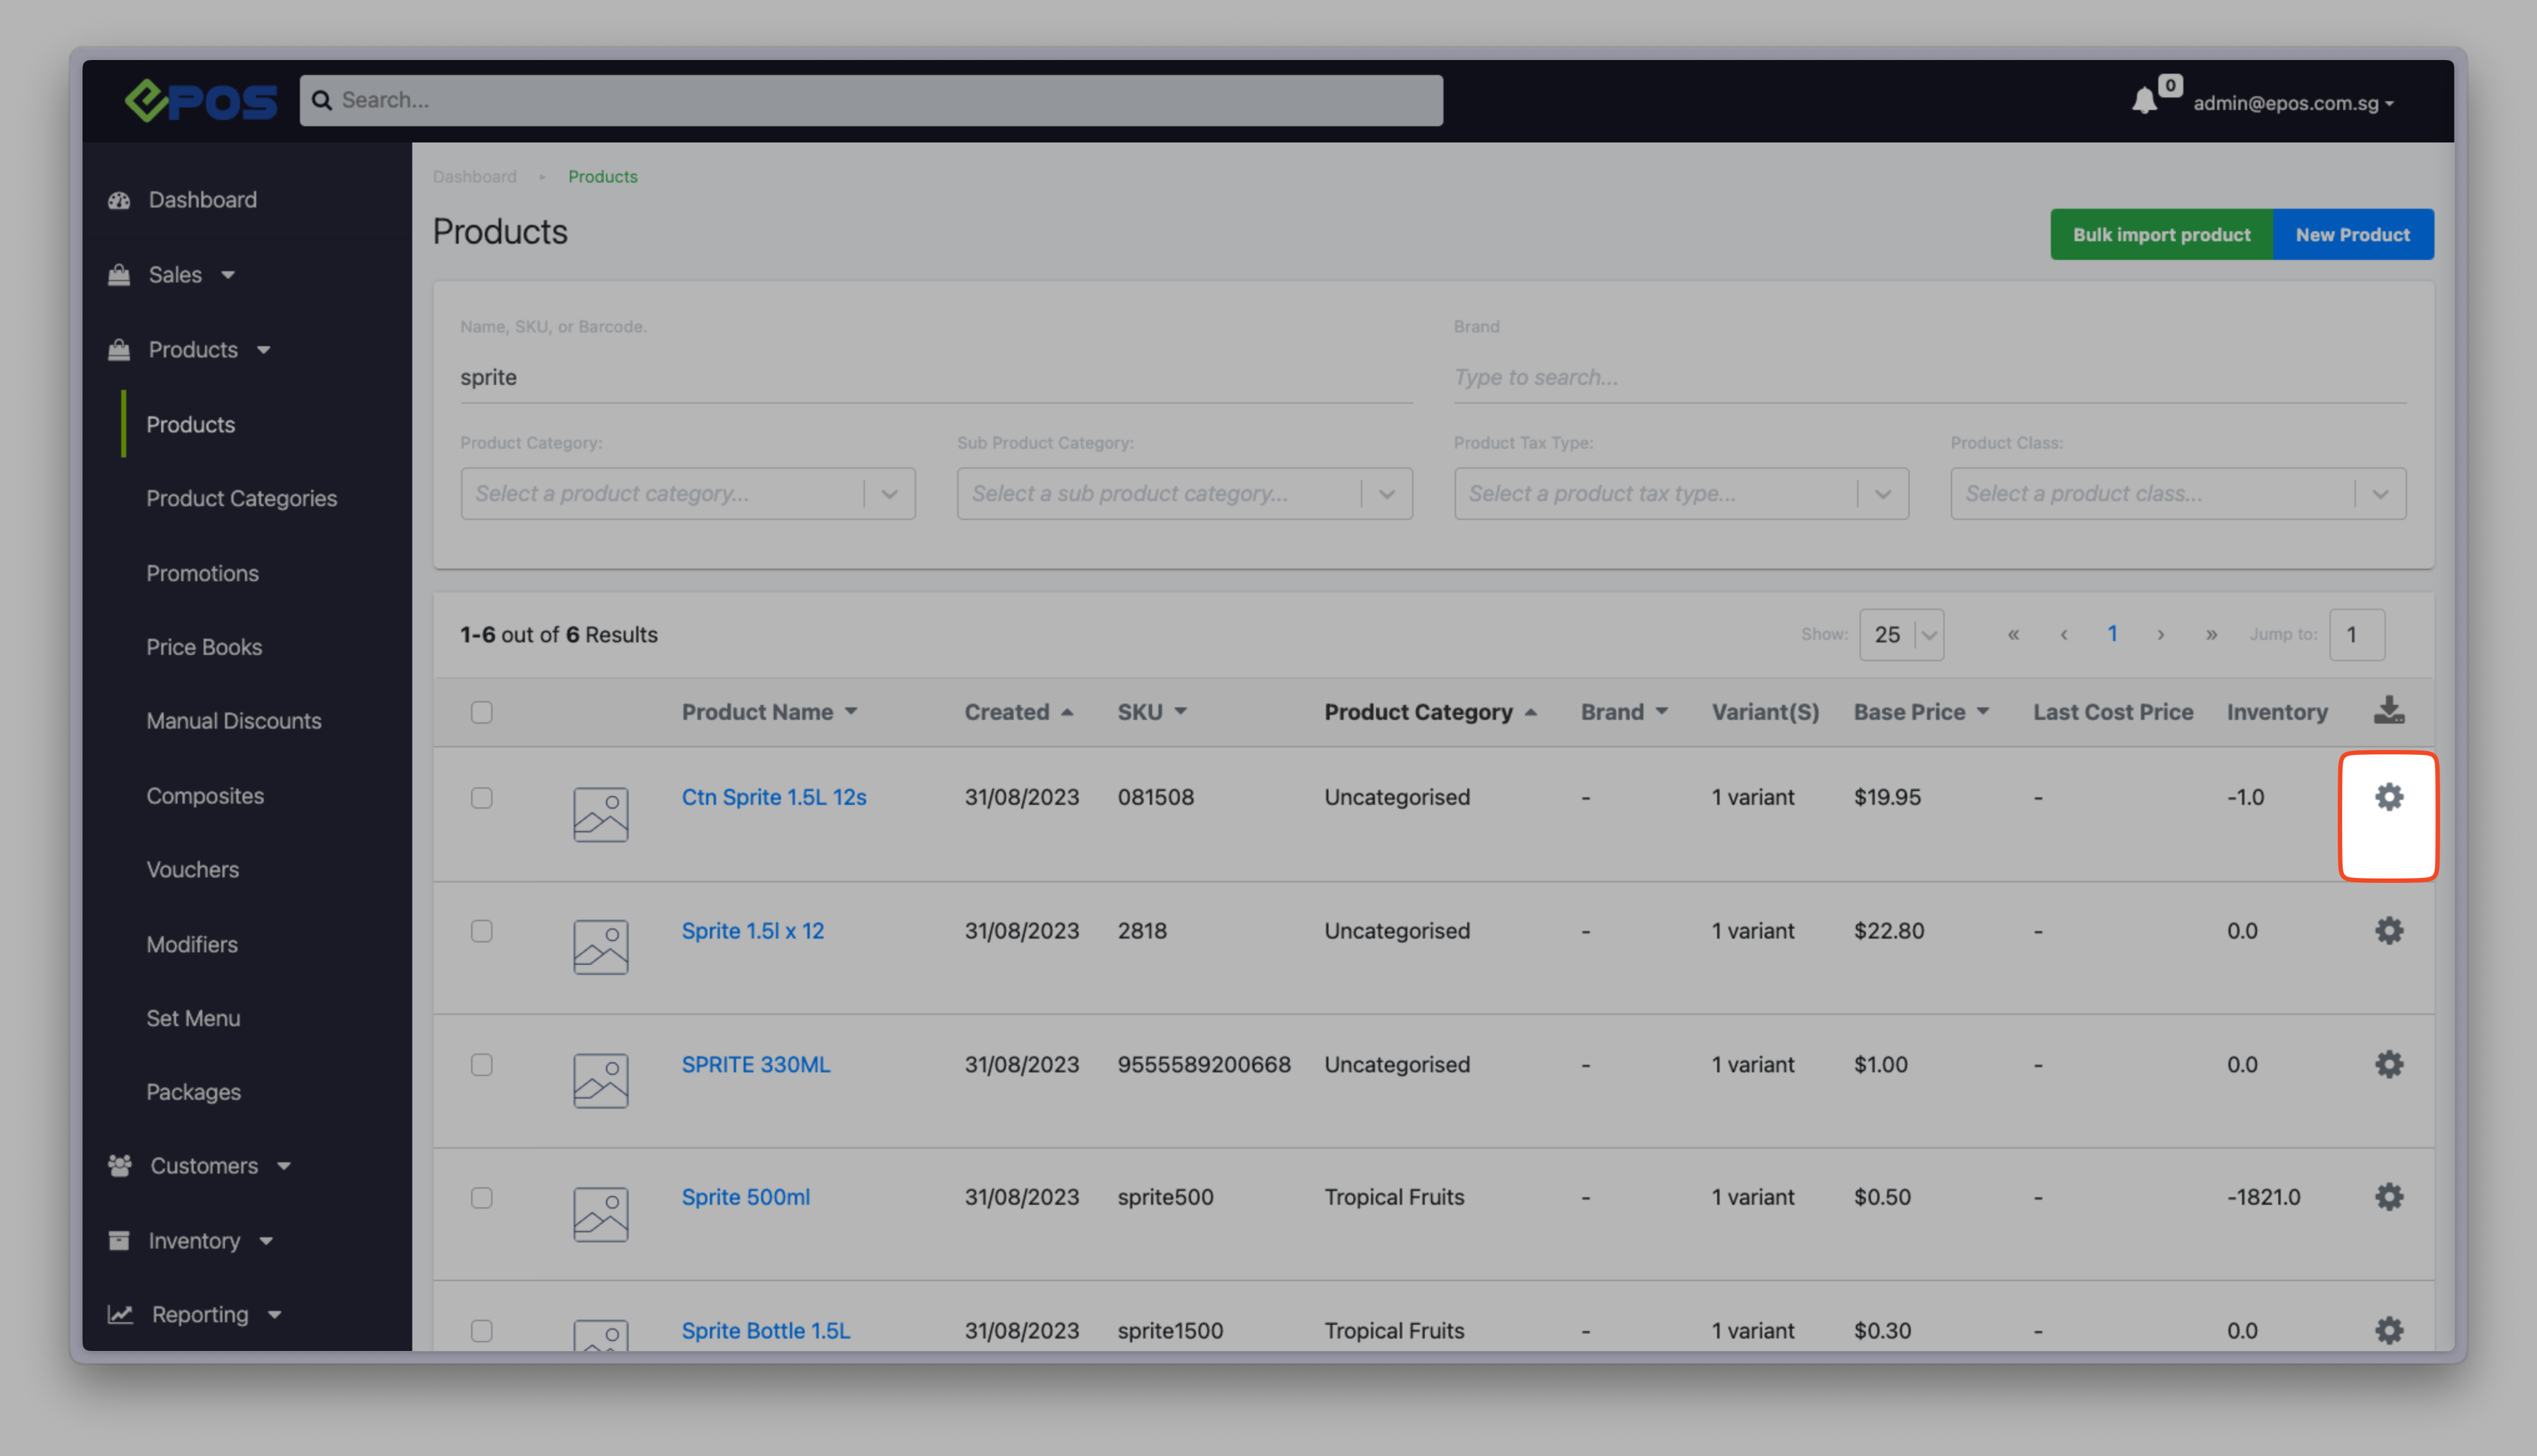Open Price Books in sidebar
2537x1456 pixels.
(x=204, y=647)
